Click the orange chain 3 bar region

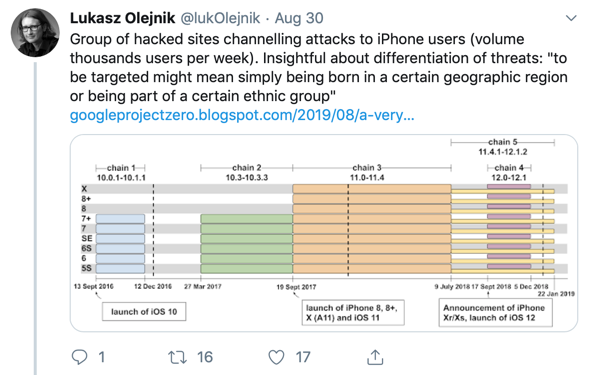coord(372,228)
